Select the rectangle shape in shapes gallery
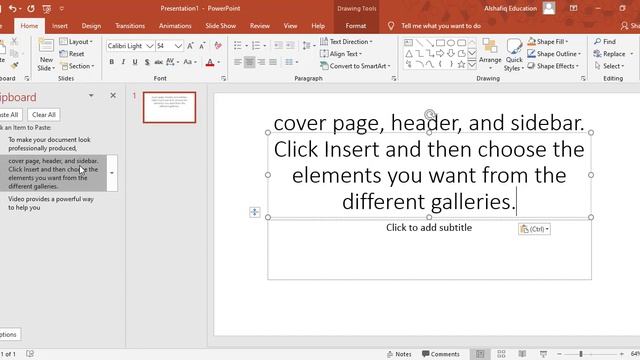640x360 pixels. [440, 42]
